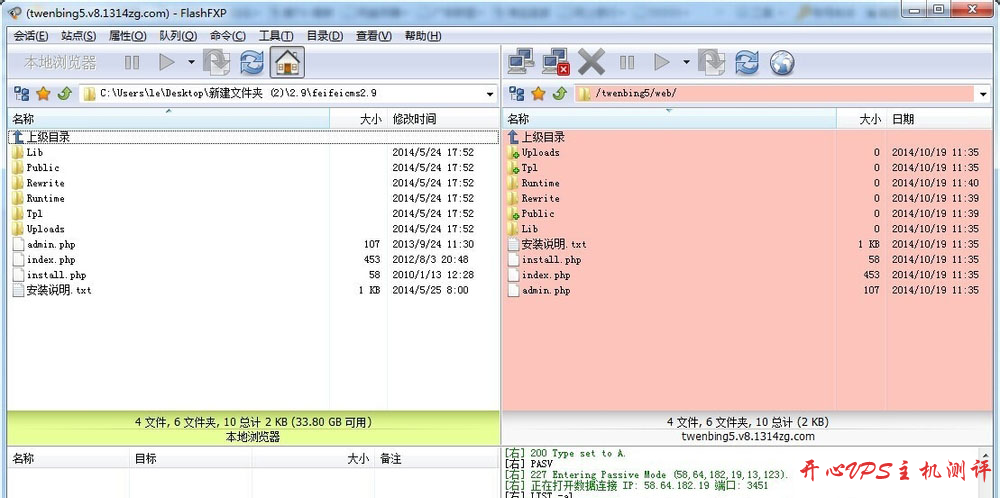Click the local home browser icon
1000x498 pixels.
tap(287, 62)
